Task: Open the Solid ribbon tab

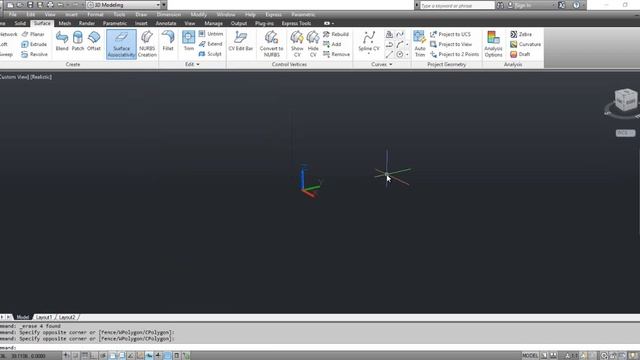Action: (20, 23)
